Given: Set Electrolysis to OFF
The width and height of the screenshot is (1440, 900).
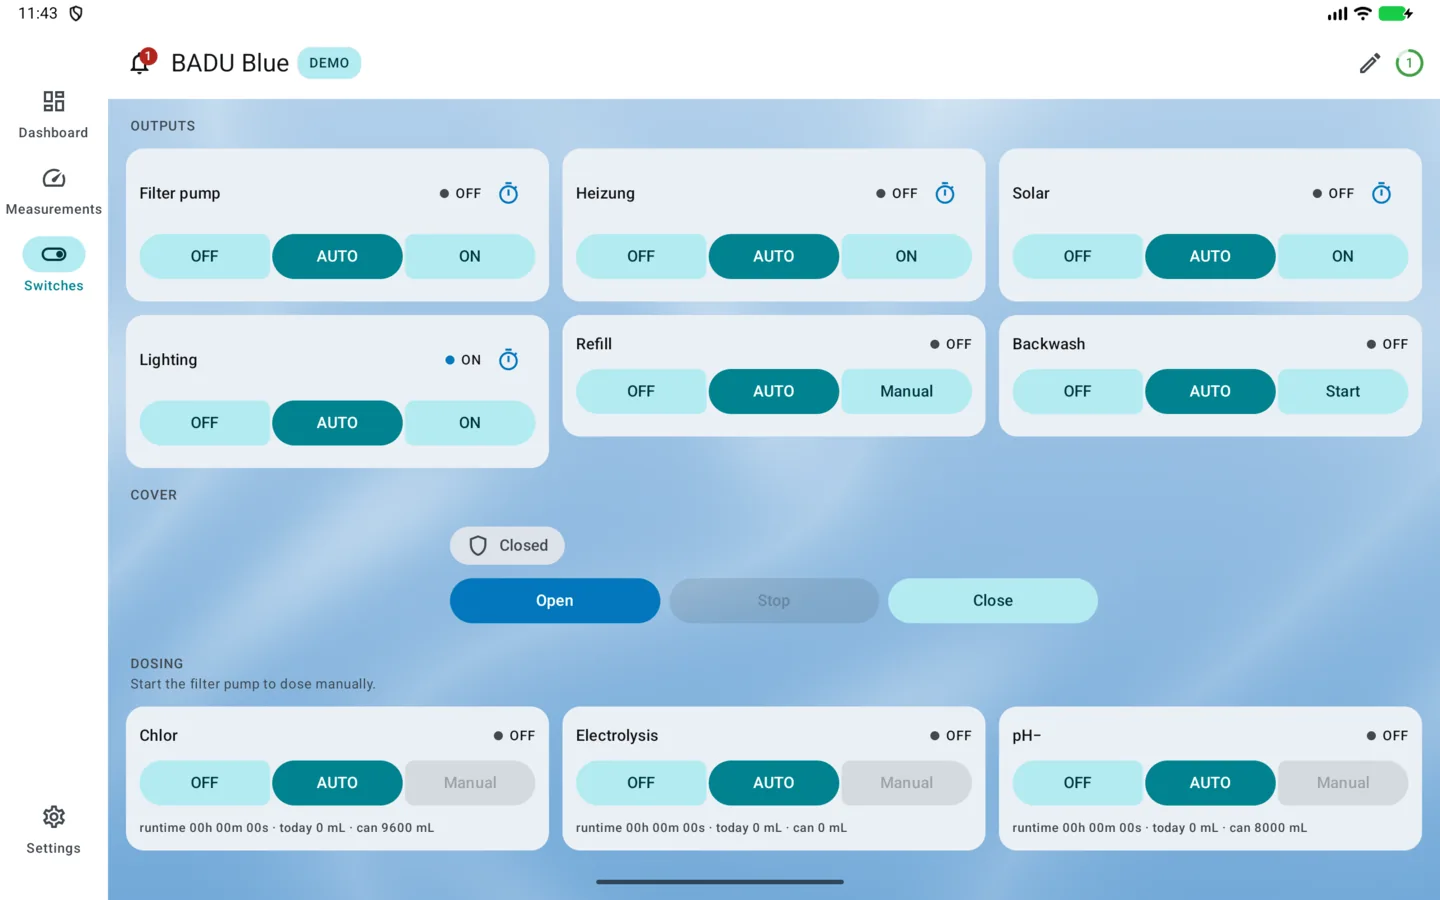Looking at the screenshot, I should [x=641, y=783].
